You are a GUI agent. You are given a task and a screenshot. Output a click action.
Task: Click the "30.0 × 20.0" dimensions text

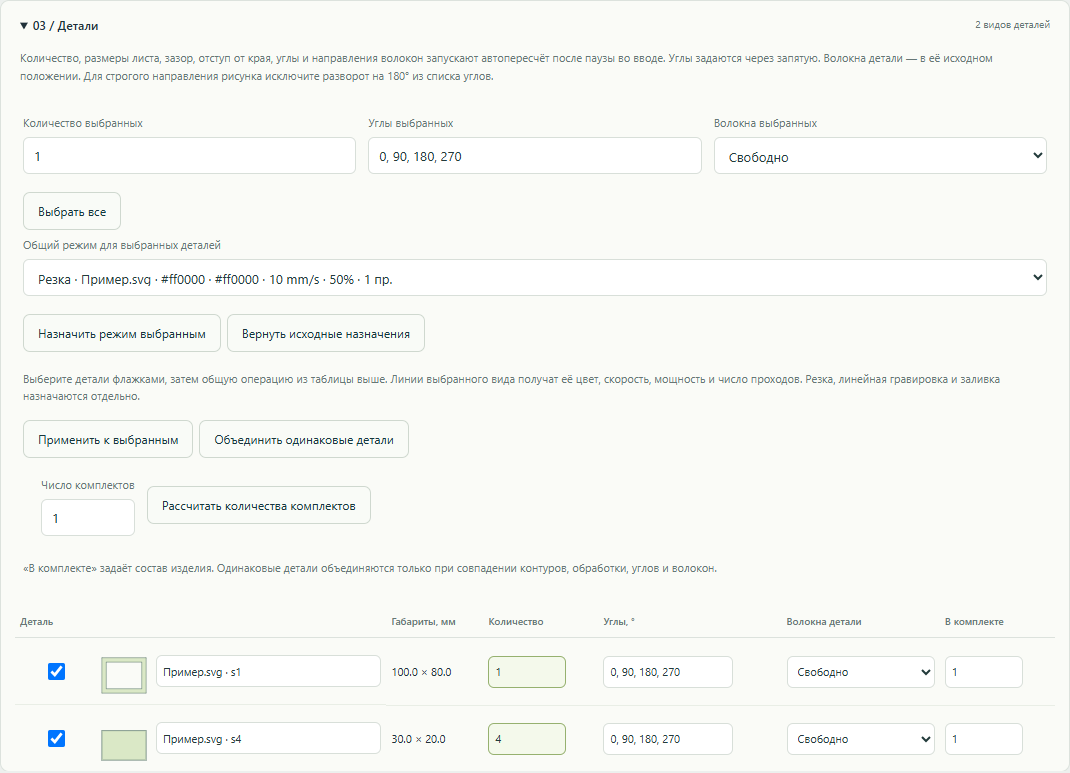(418, 739)
